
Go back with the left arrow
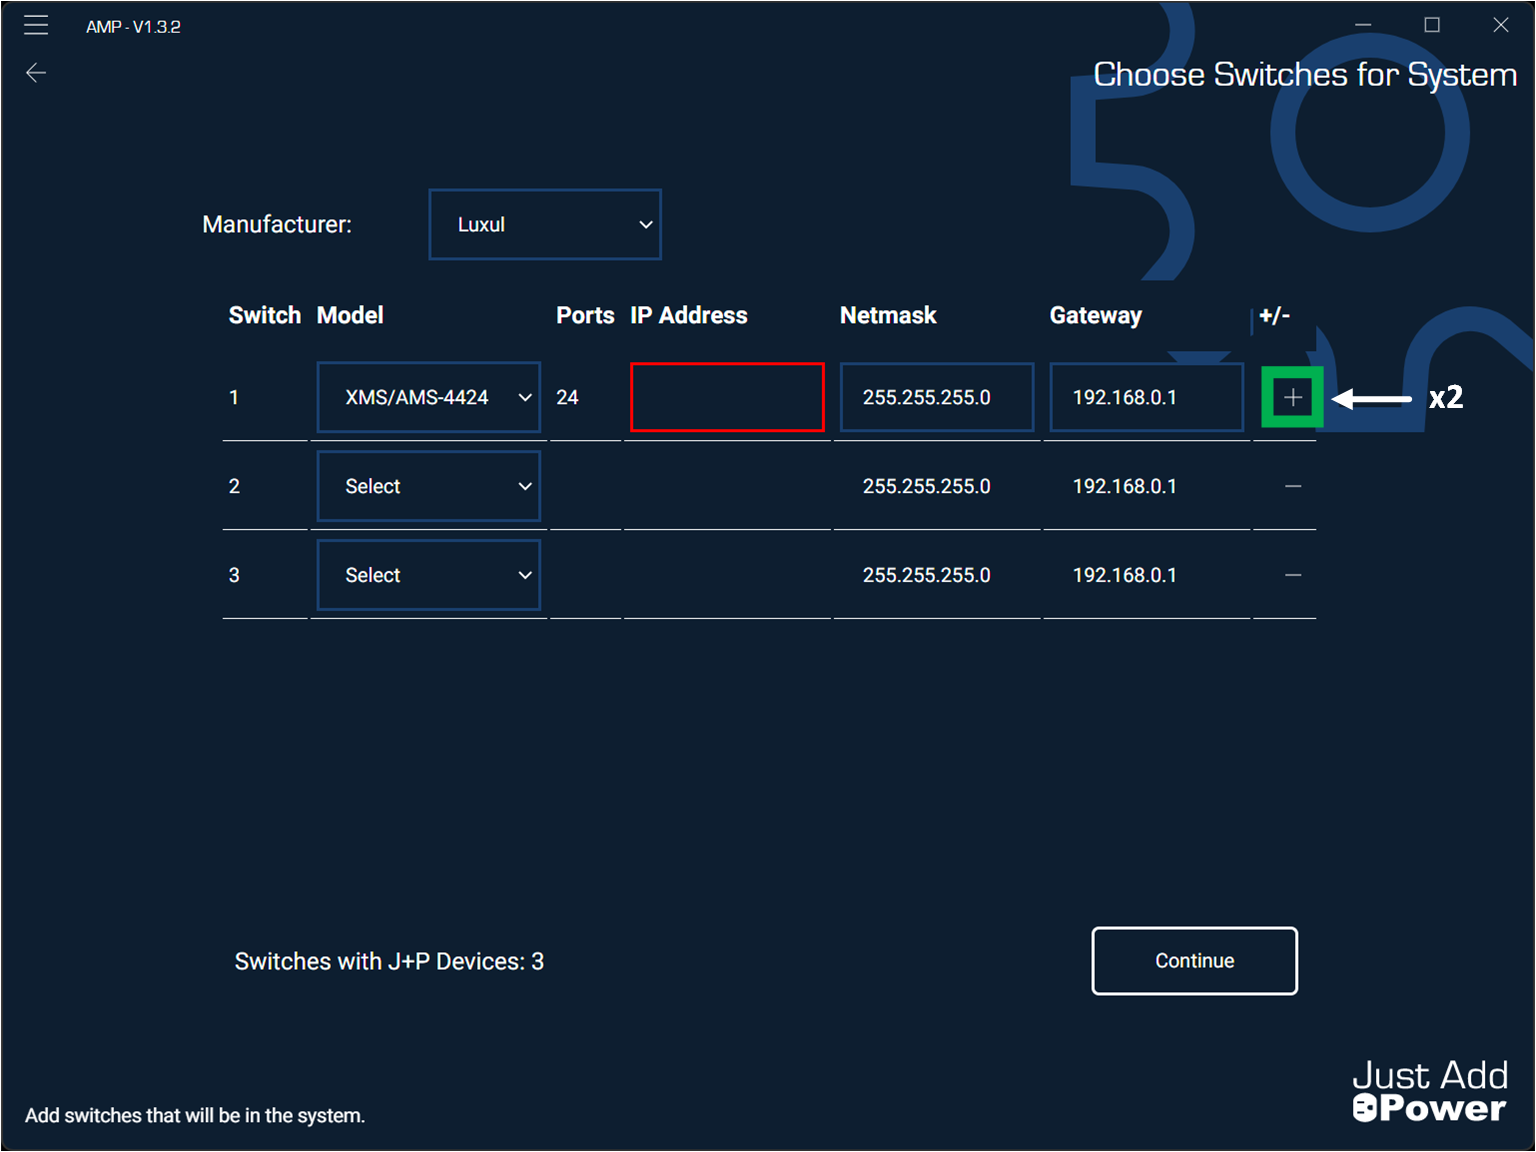[x=36, y=72]
